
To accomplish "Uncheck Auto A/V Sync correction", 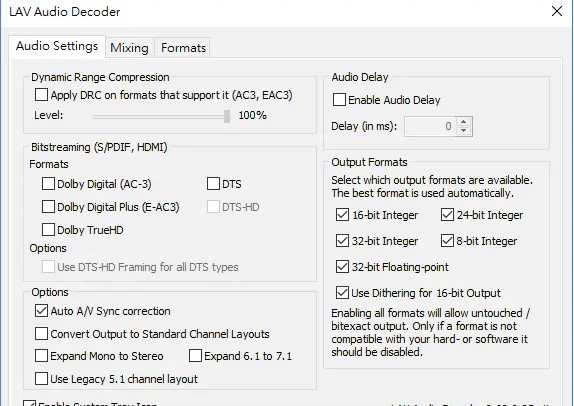I will 41,311.
